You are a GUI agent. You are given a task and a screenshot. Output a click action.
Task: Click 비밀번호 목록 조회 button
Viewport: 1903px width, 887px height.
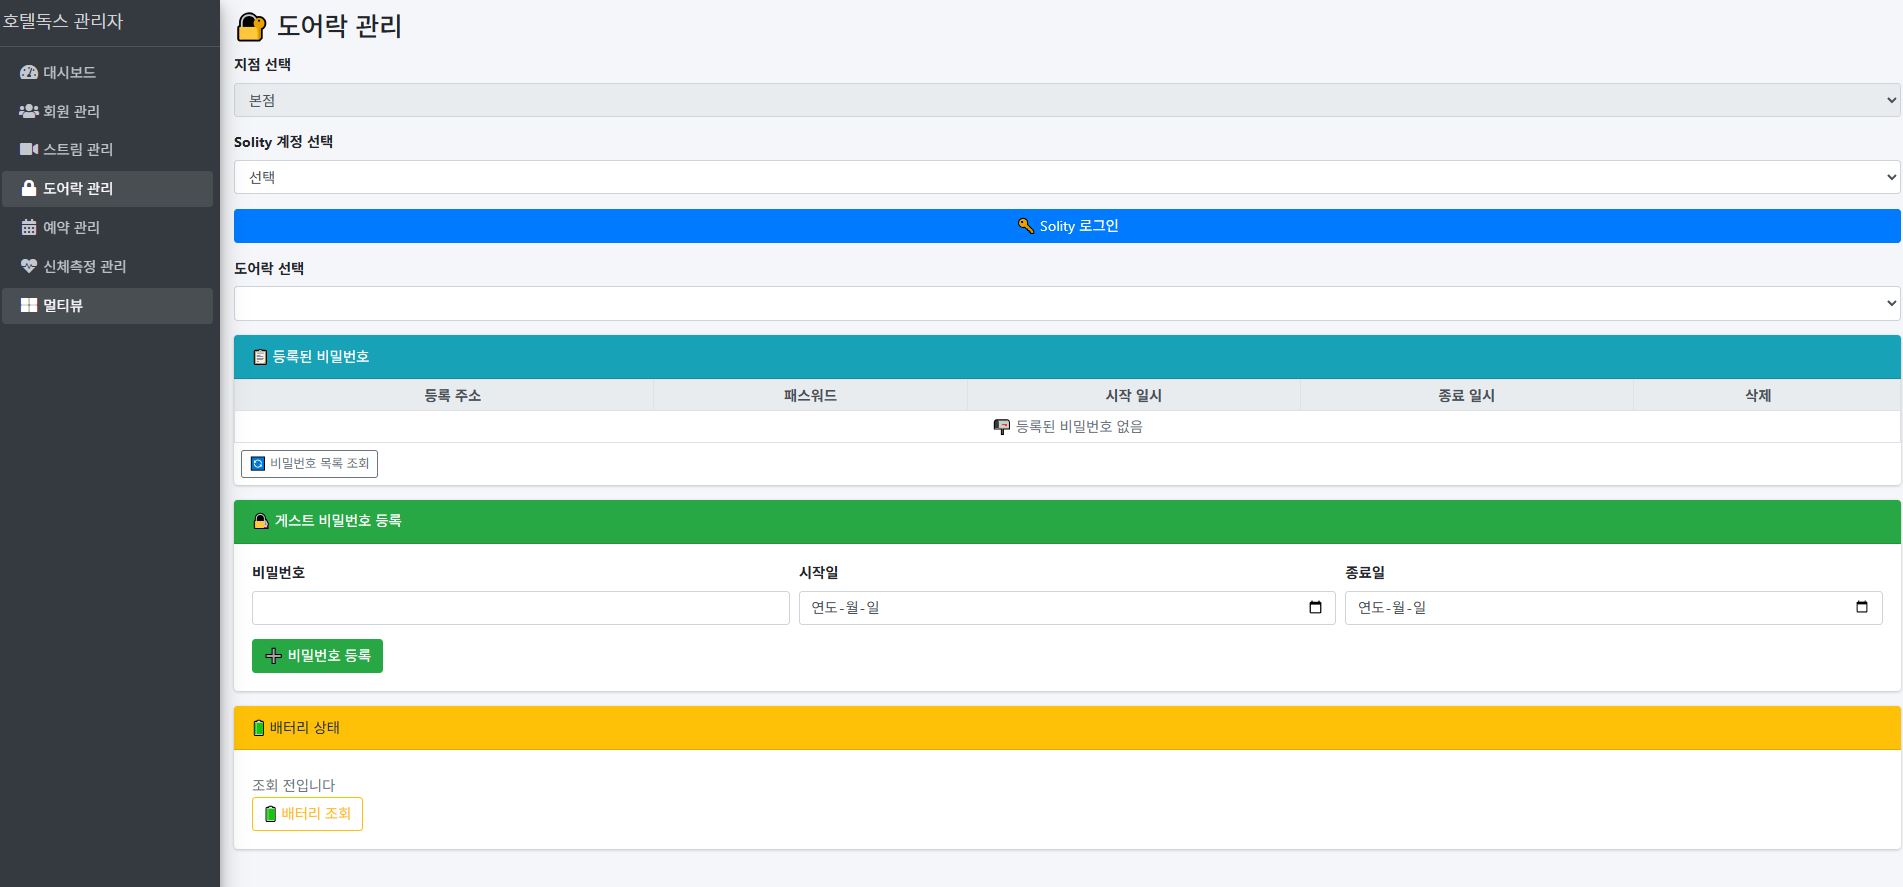[x=309, y=463]
